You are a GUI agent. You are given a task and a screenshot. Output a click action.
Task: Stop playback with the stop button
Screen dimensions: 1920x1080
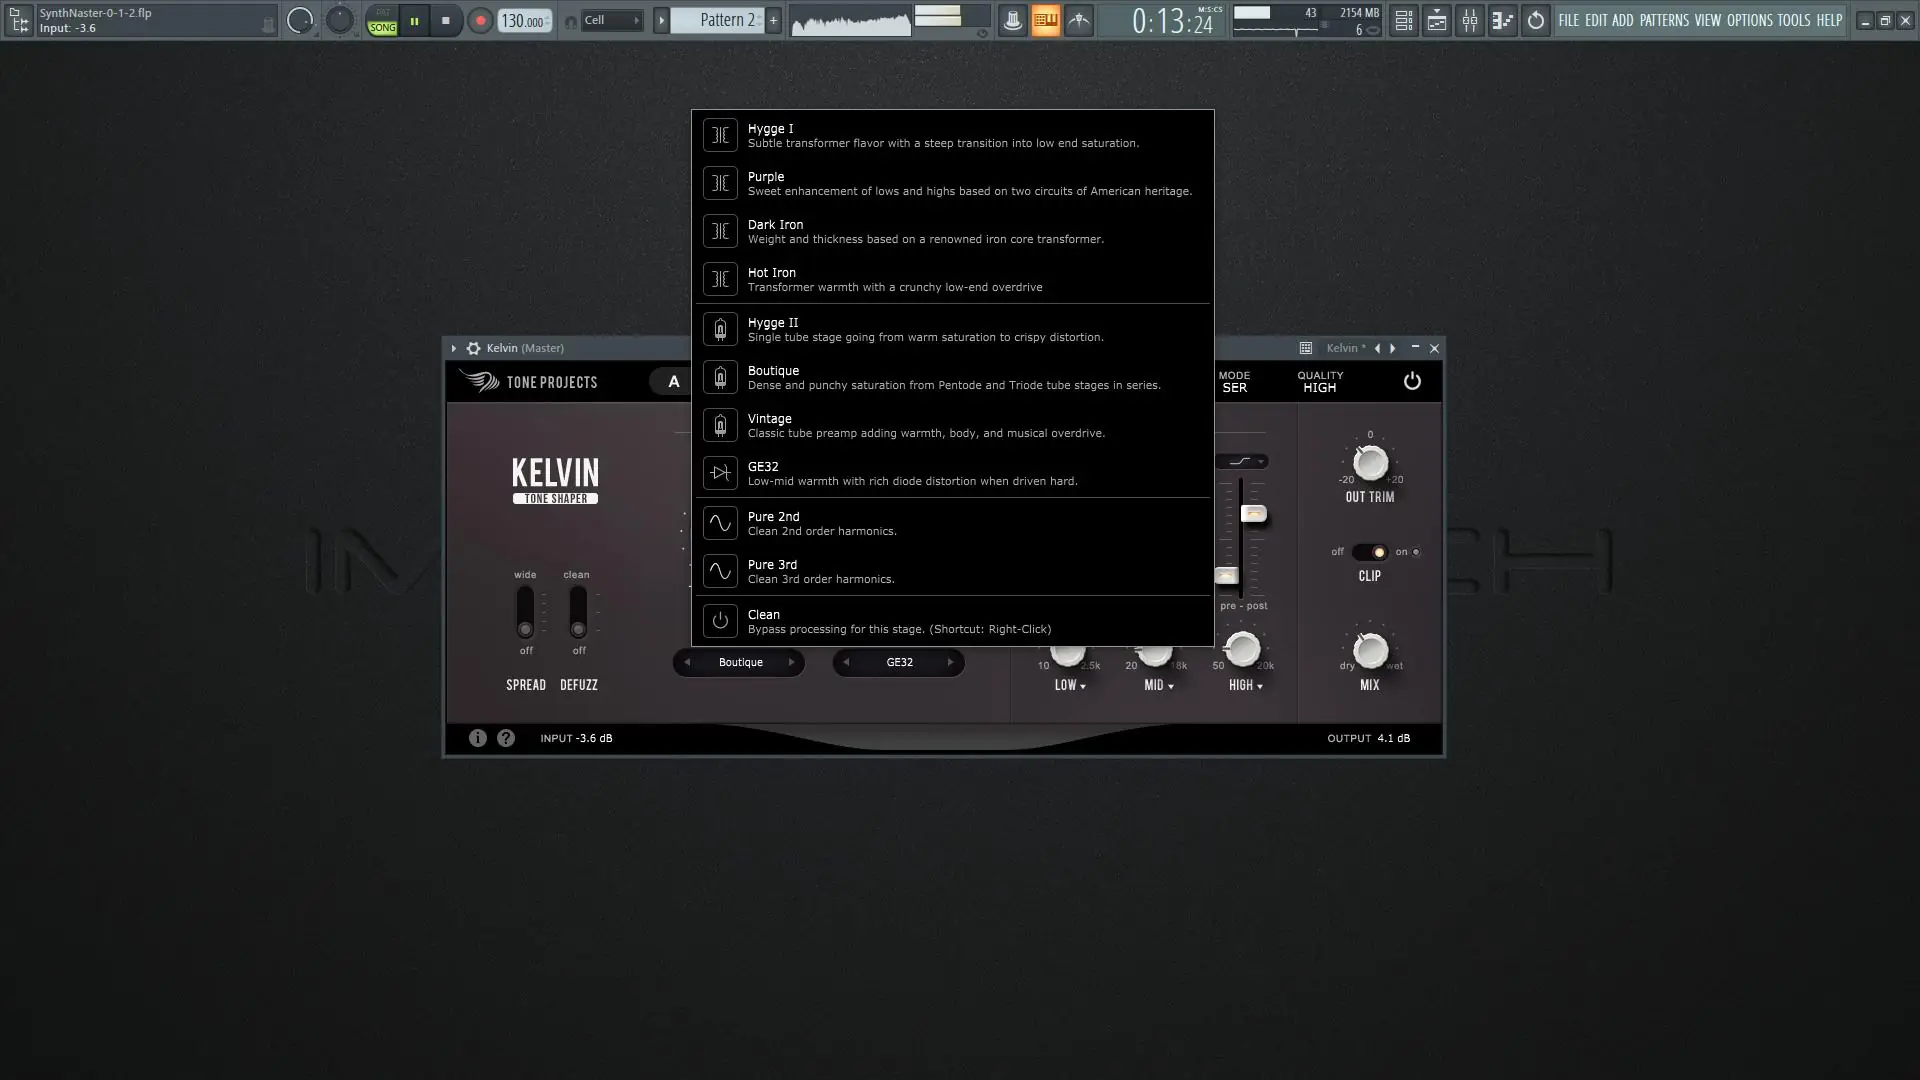pos(446,21)
